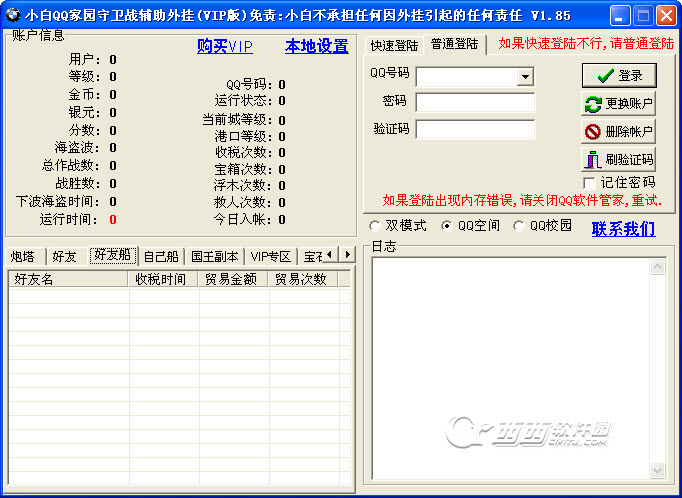Click the 密码 input field

pyautogui.click(x=475, y=103)
